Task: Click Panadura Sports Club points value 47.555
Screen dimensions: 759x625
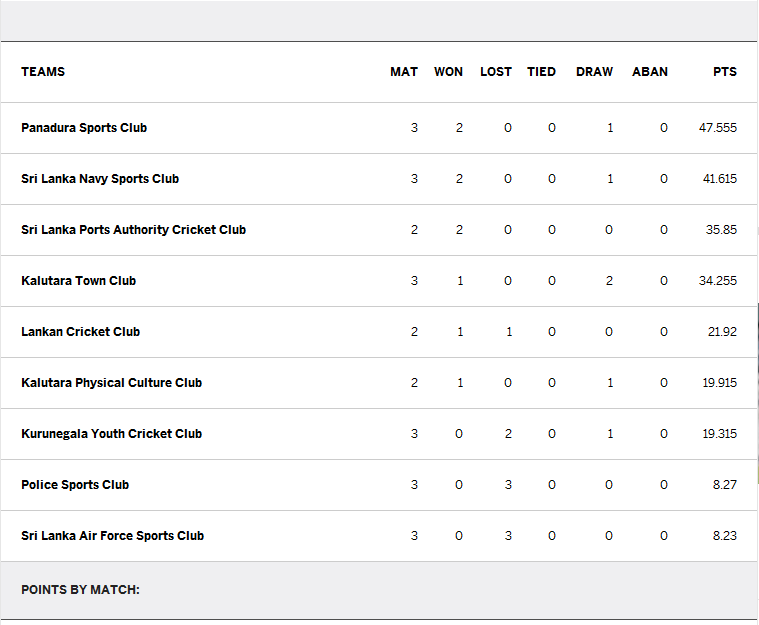Action: point(718,128)
